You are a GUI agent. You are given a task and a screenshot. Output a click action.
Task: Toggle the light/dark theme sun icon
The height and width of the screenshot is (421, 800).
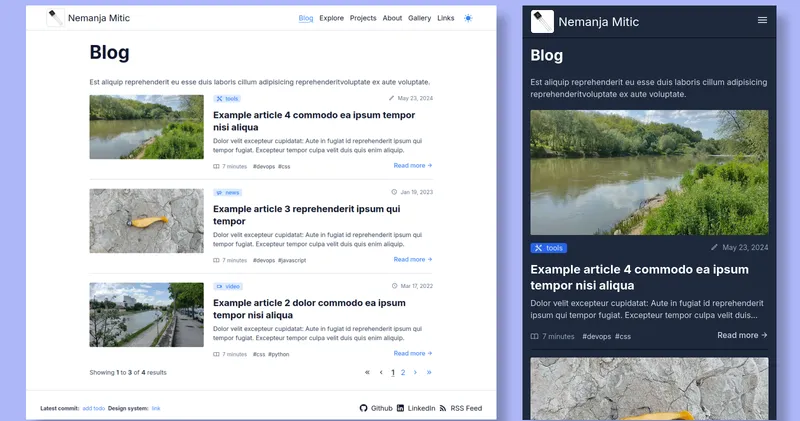[468, 18]
